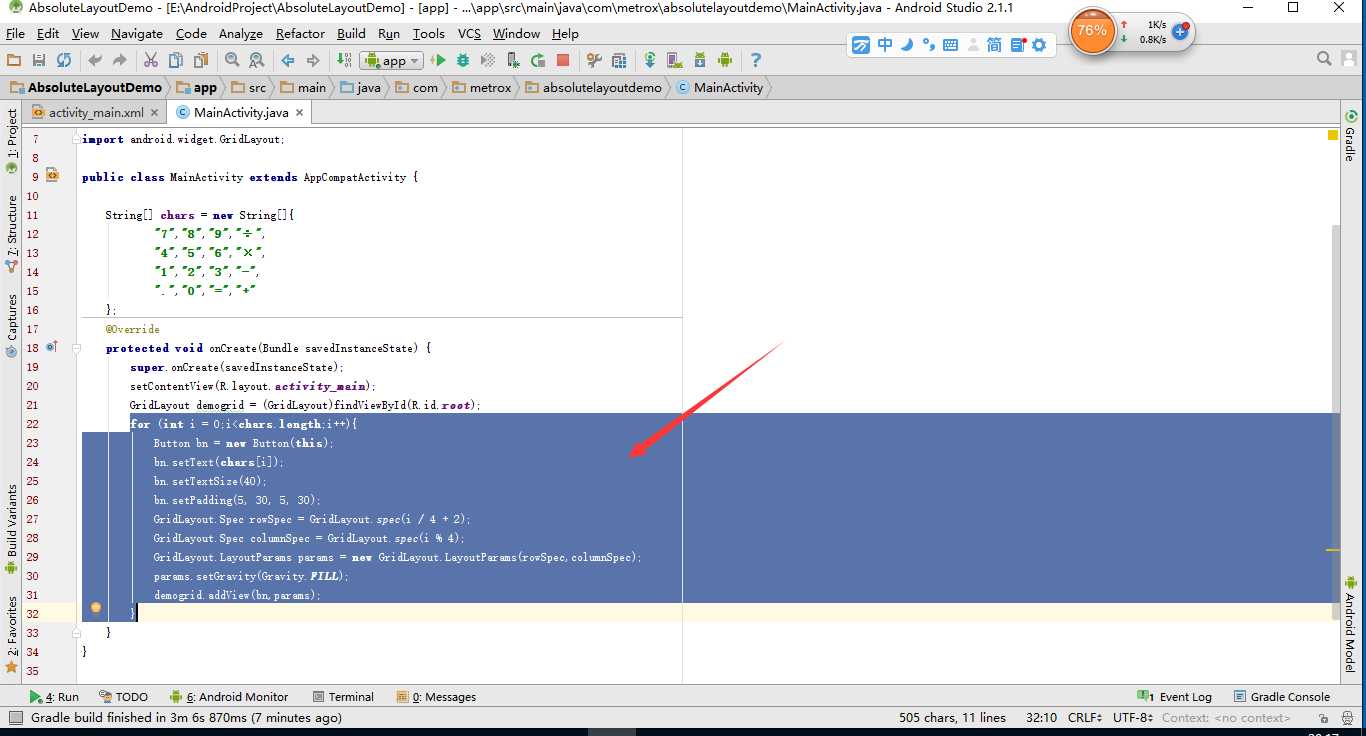Click the 32:10 cursor position indicator
Viewport: 1366px width, 736px height.
[x=1041, y=717]
